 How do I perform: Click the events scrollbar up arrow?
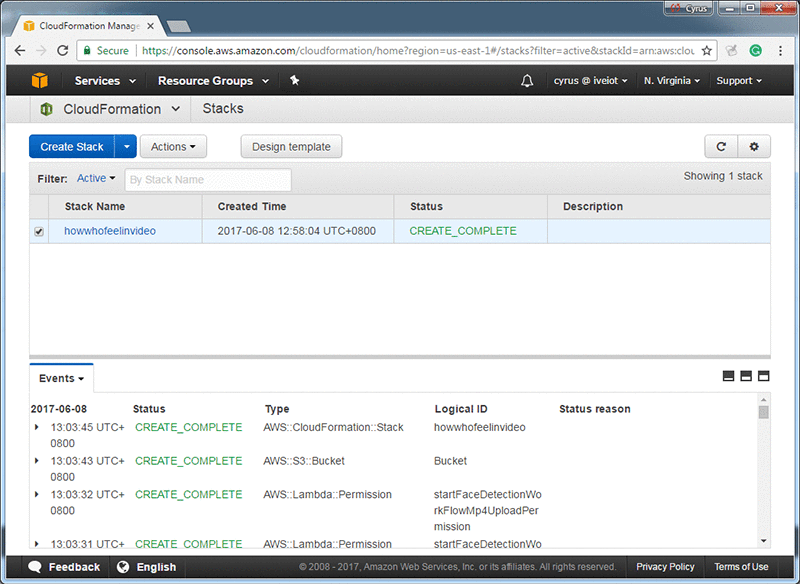[x=763, y=400]
